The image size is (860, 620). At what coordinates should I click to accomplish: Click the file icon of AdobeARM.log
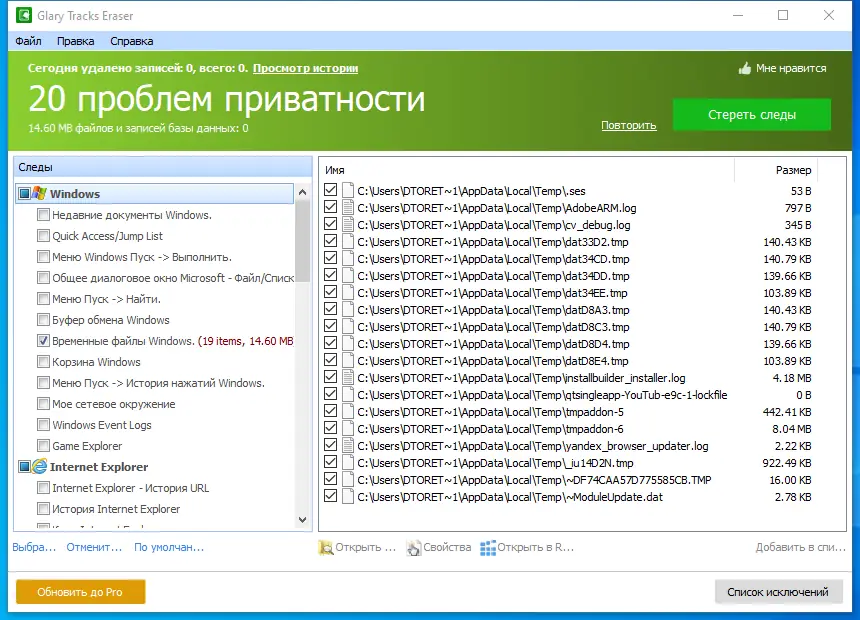(347, 207)
